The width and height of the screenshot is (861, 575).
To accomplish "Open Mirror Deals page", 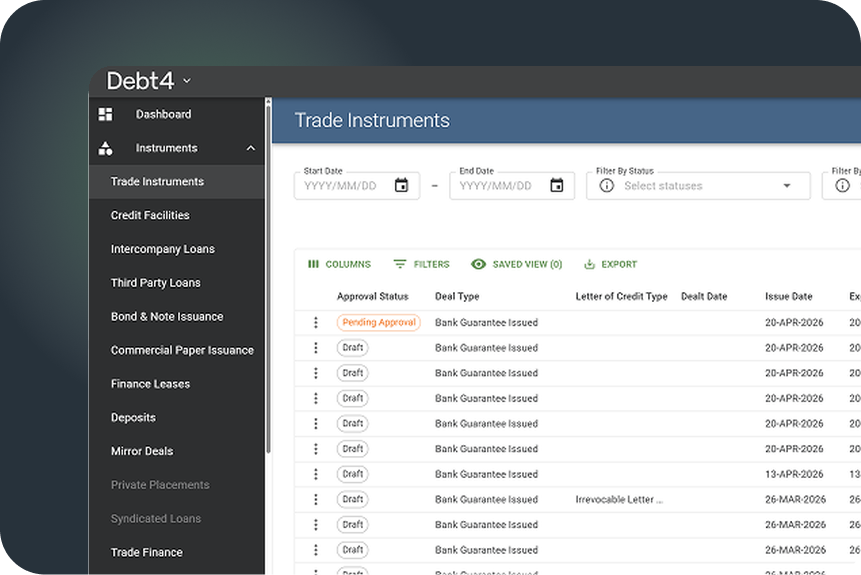I will coord(177,451).
